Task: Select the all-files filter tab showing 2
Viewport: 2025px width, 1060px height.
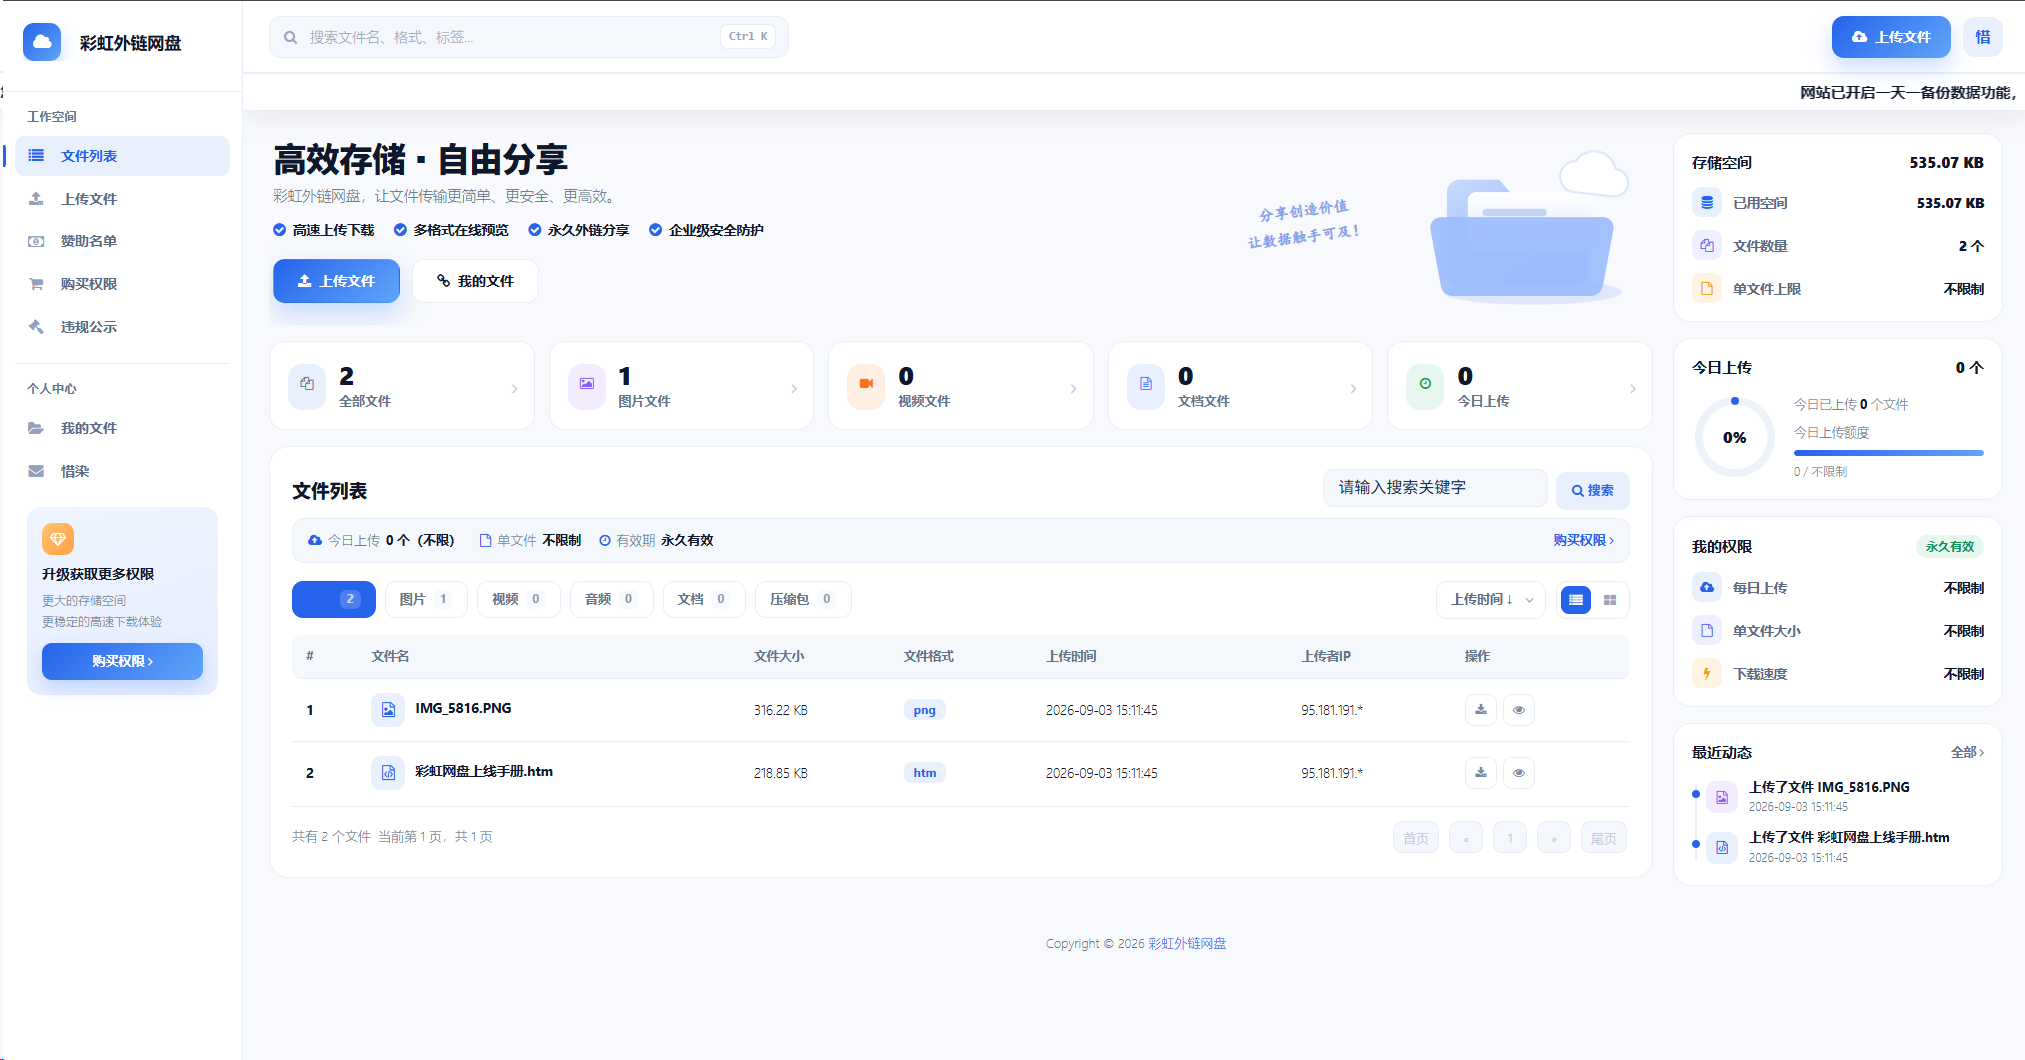Action: click(334, 599)
